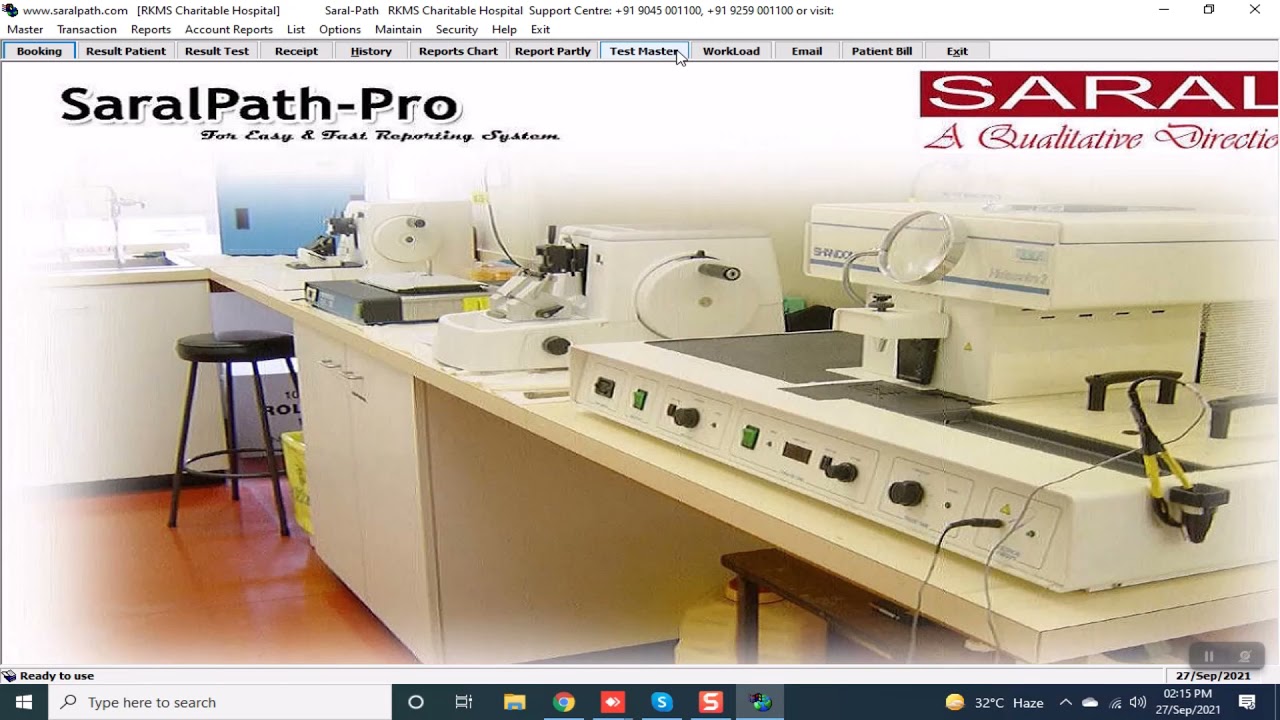1280x720 pixels.
Task: Open File Explorer from taskbar
Action: pos(514,702)
